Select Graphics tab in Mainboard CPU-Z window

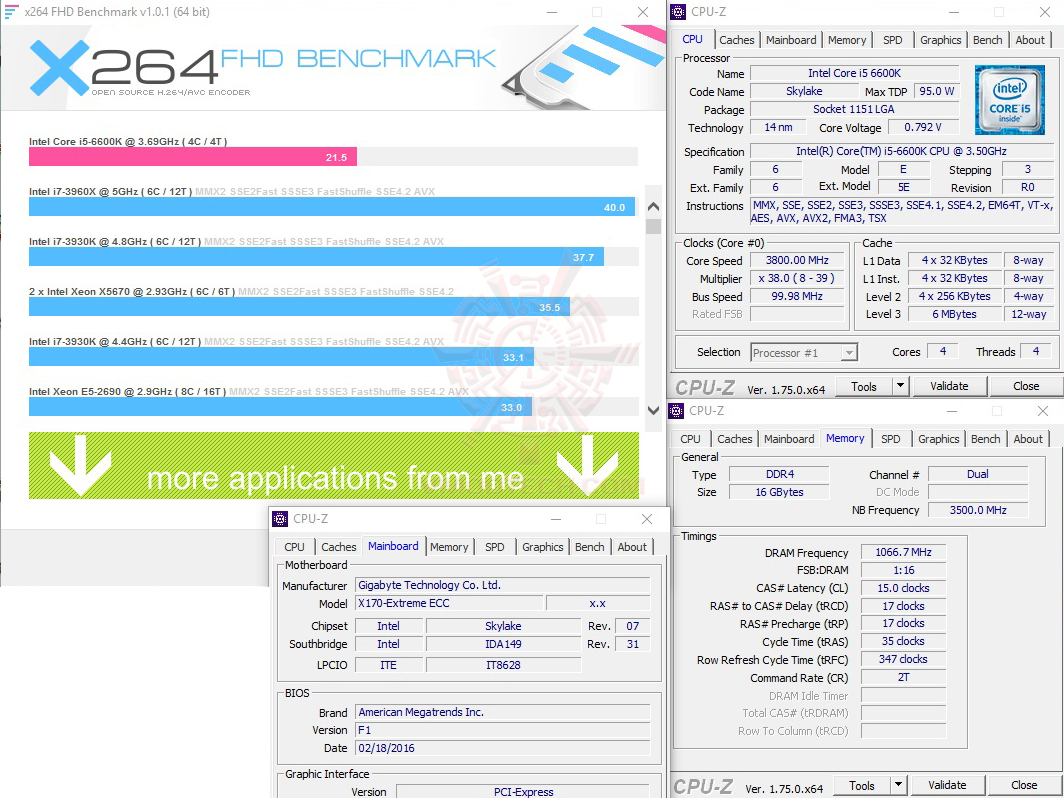(x=542, y=547)
